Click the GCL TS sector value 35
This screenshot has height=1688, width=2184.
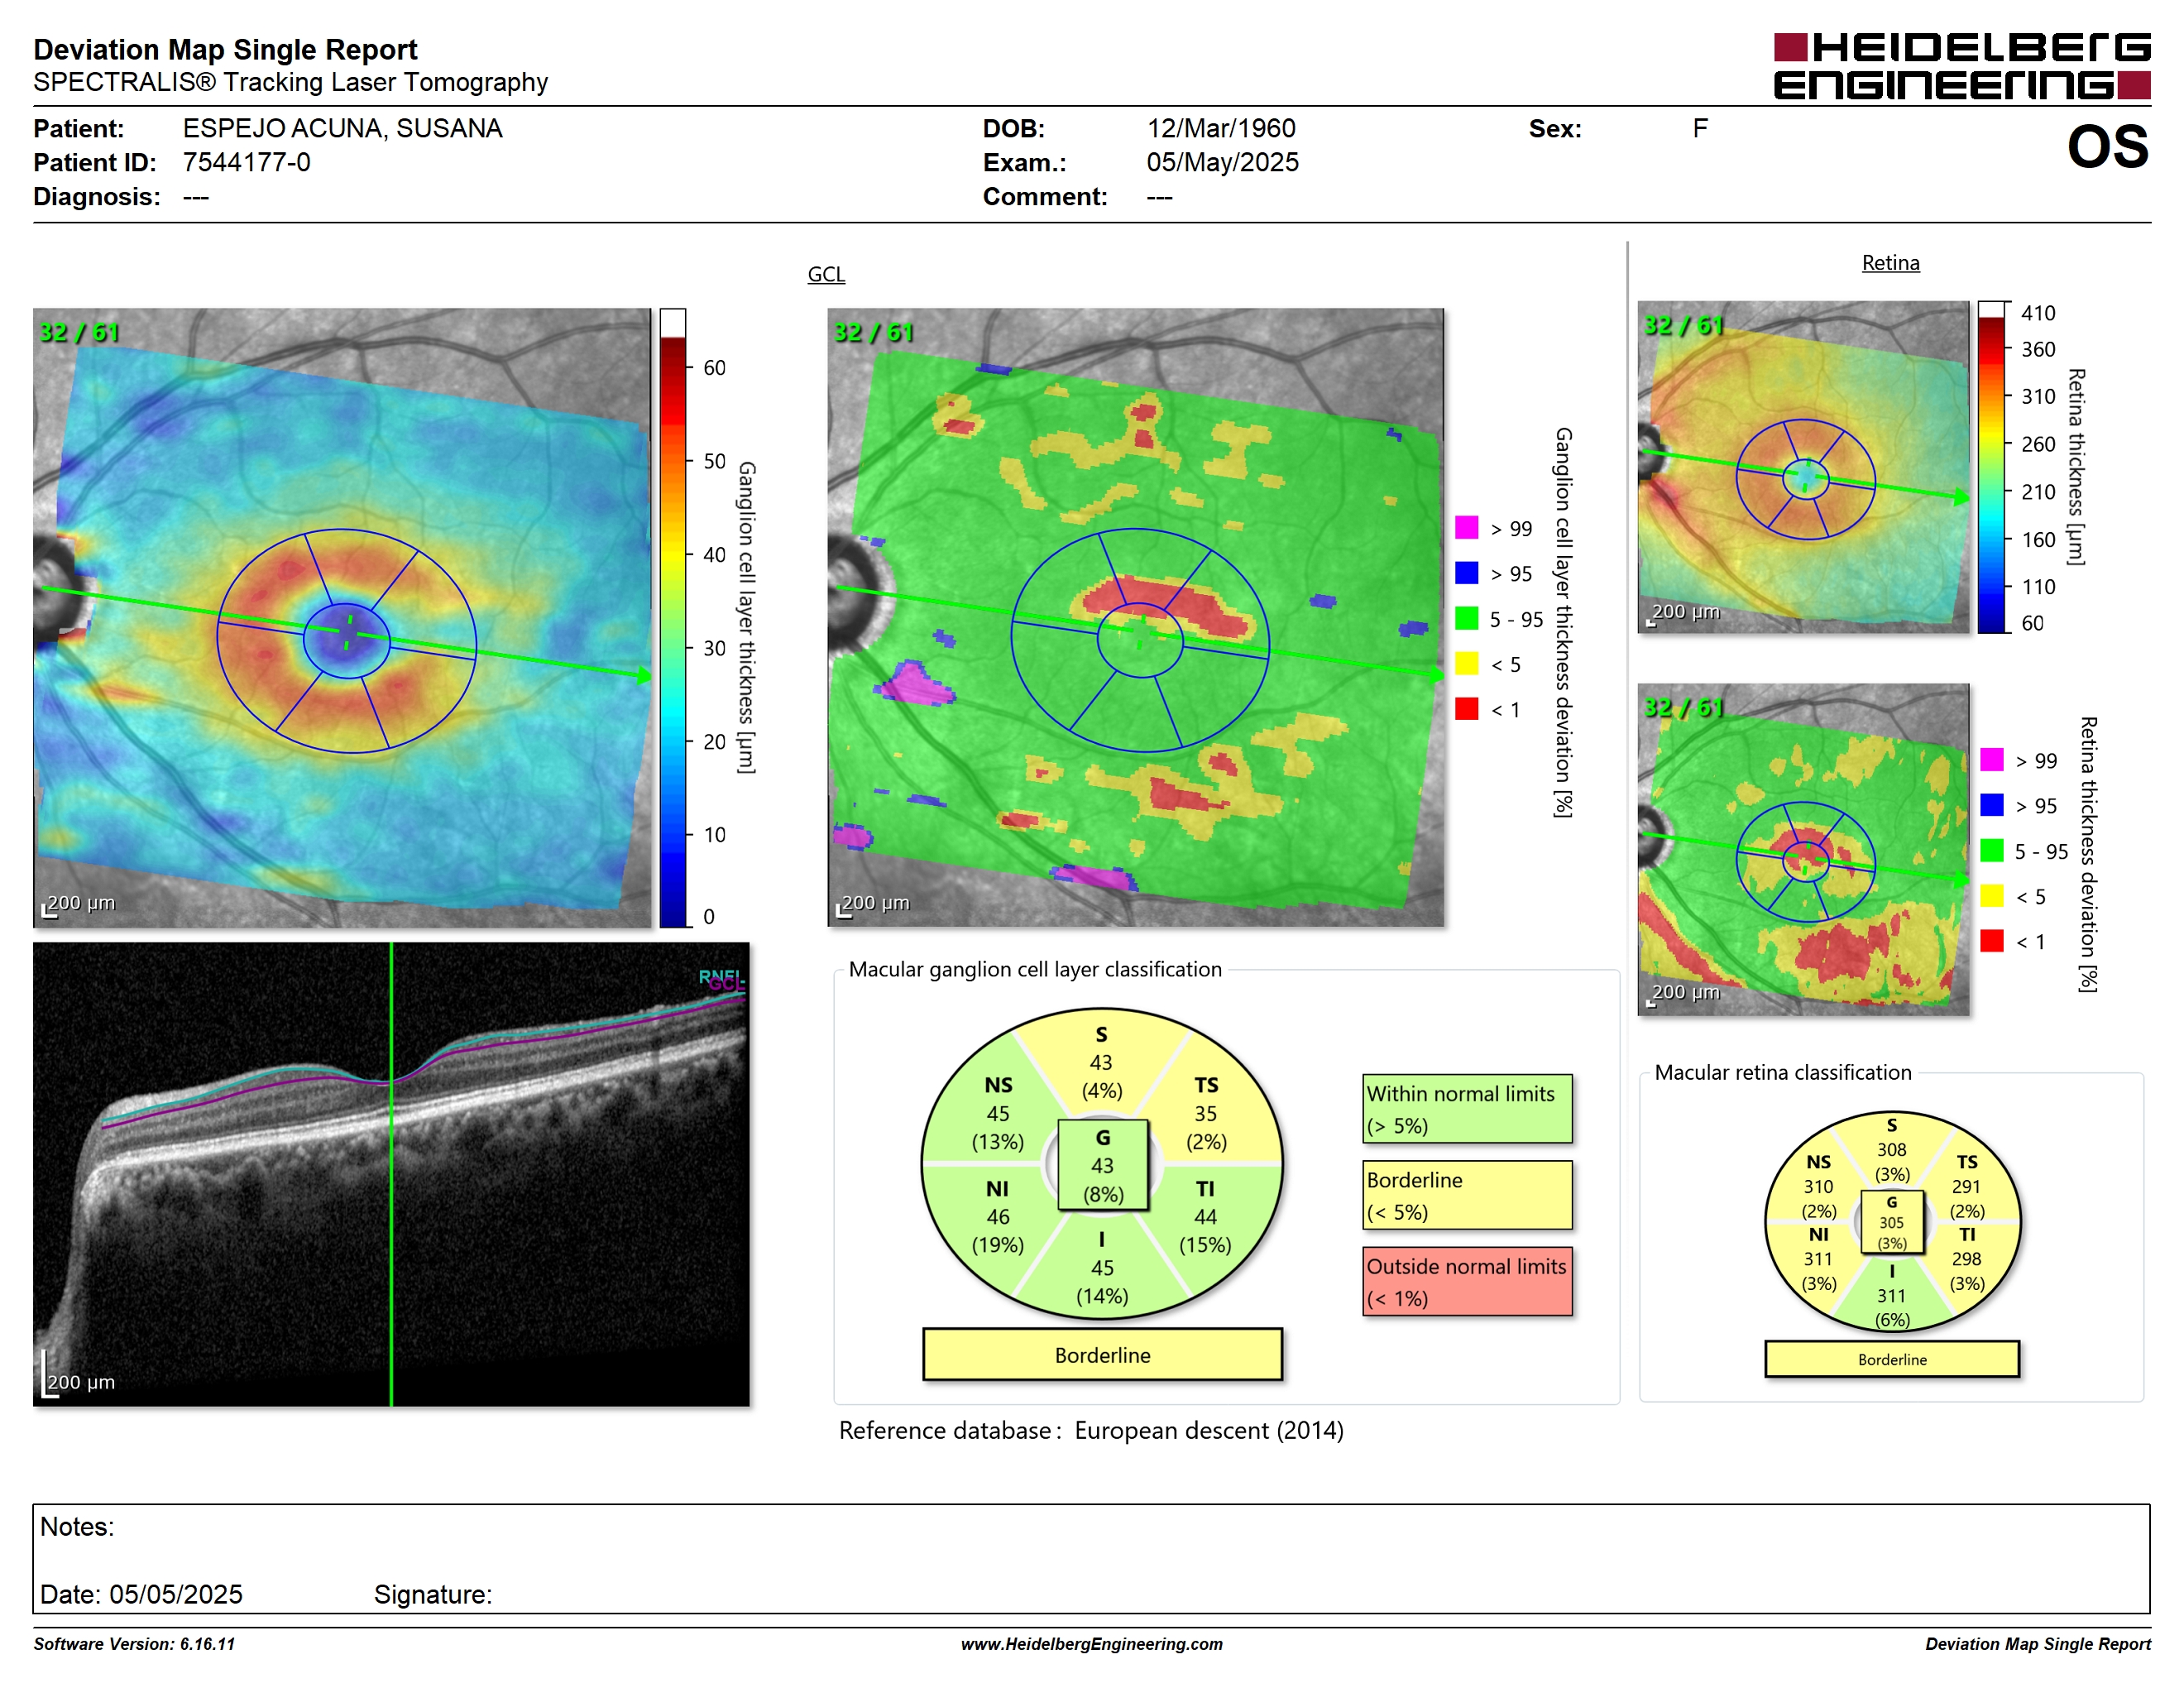(x=1205, y=1113)
